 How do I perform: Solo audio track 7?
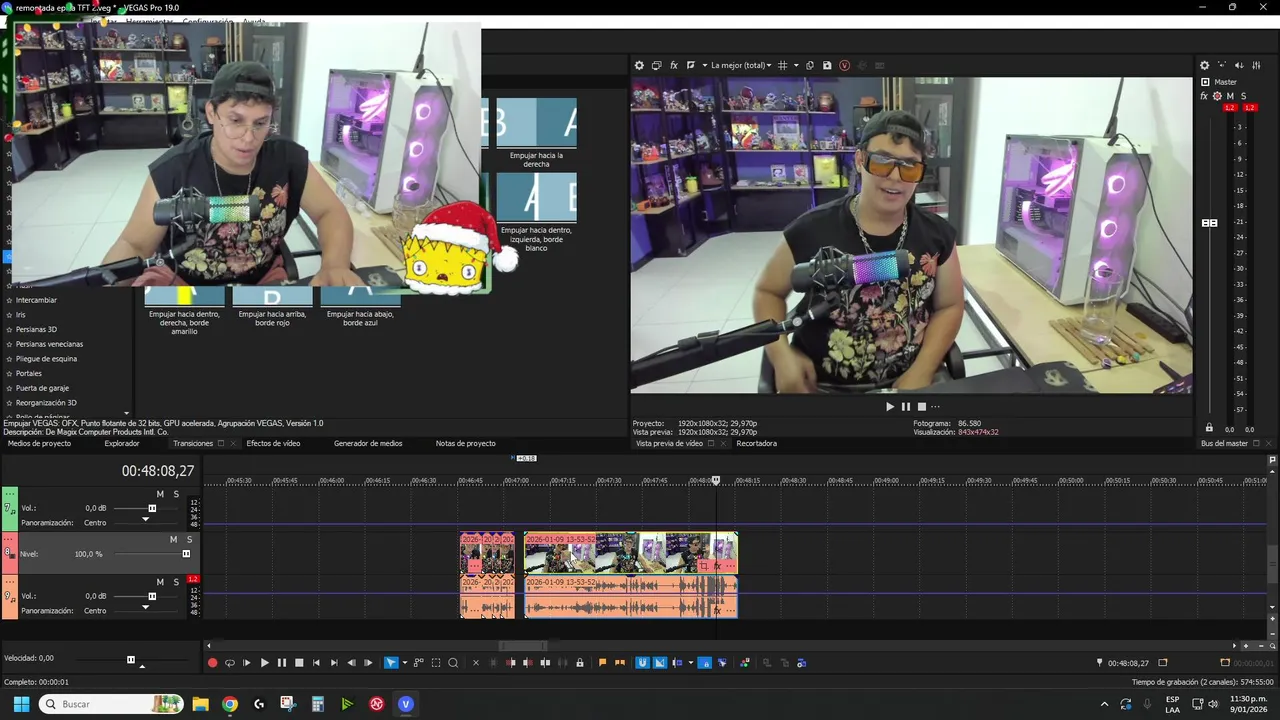pyautogui.click(x=176, y=494)
